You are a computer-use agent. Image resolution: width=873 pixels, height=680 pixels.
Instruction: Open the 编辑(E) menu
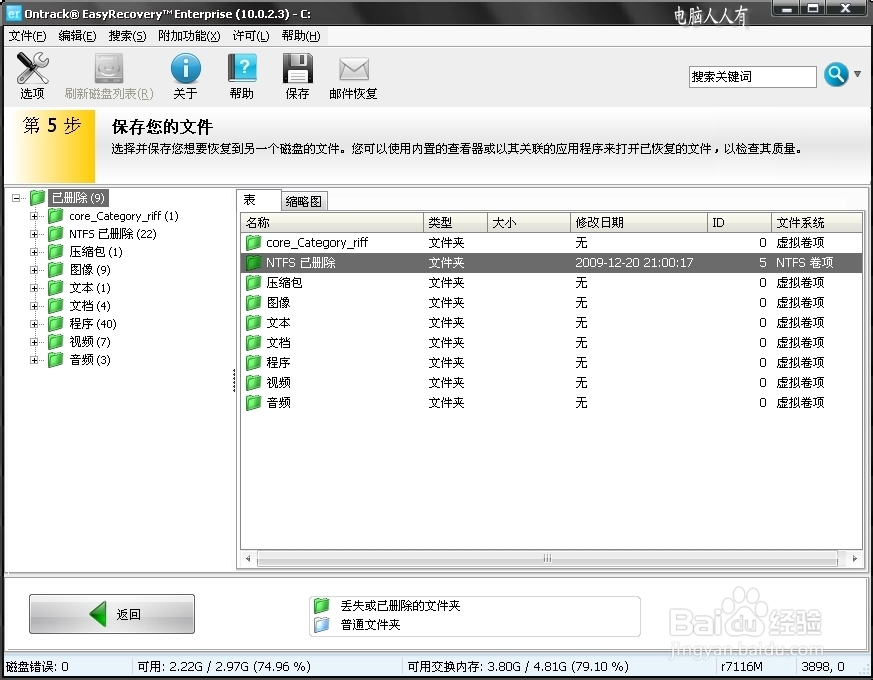click(77, 36)
